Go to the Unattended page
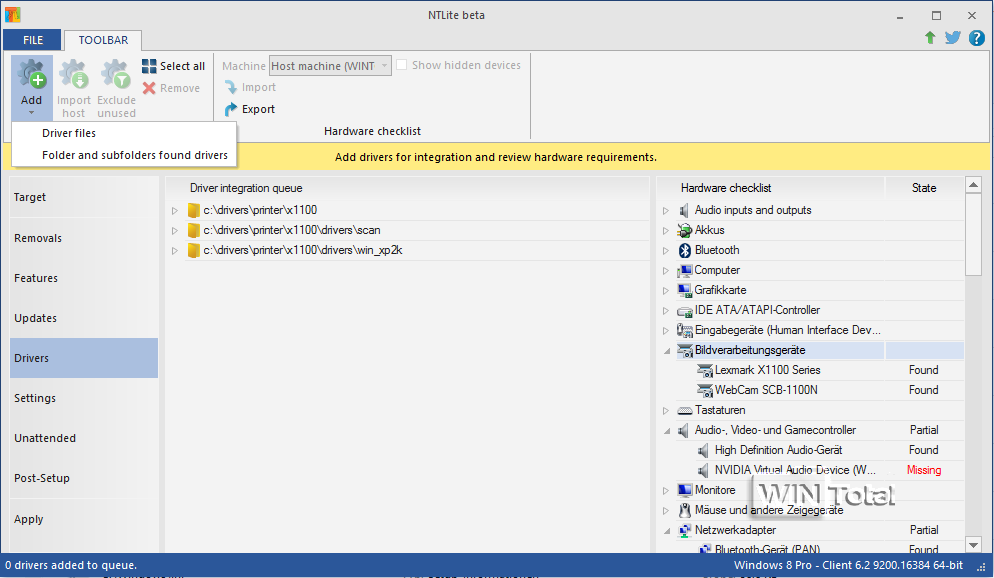This screenshot has height=578, width=994. click(x=45, y=438)
